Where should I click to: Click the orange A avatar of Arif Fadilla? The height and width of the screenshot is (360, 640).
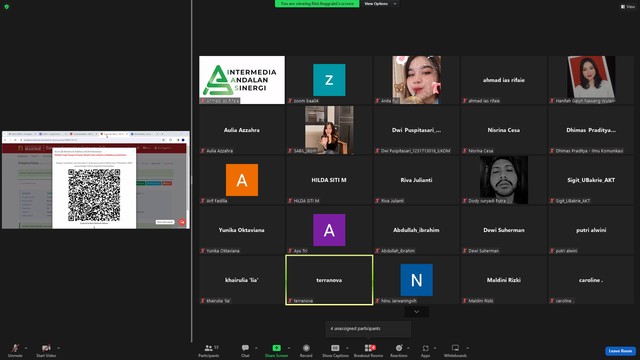coord(242,180)
